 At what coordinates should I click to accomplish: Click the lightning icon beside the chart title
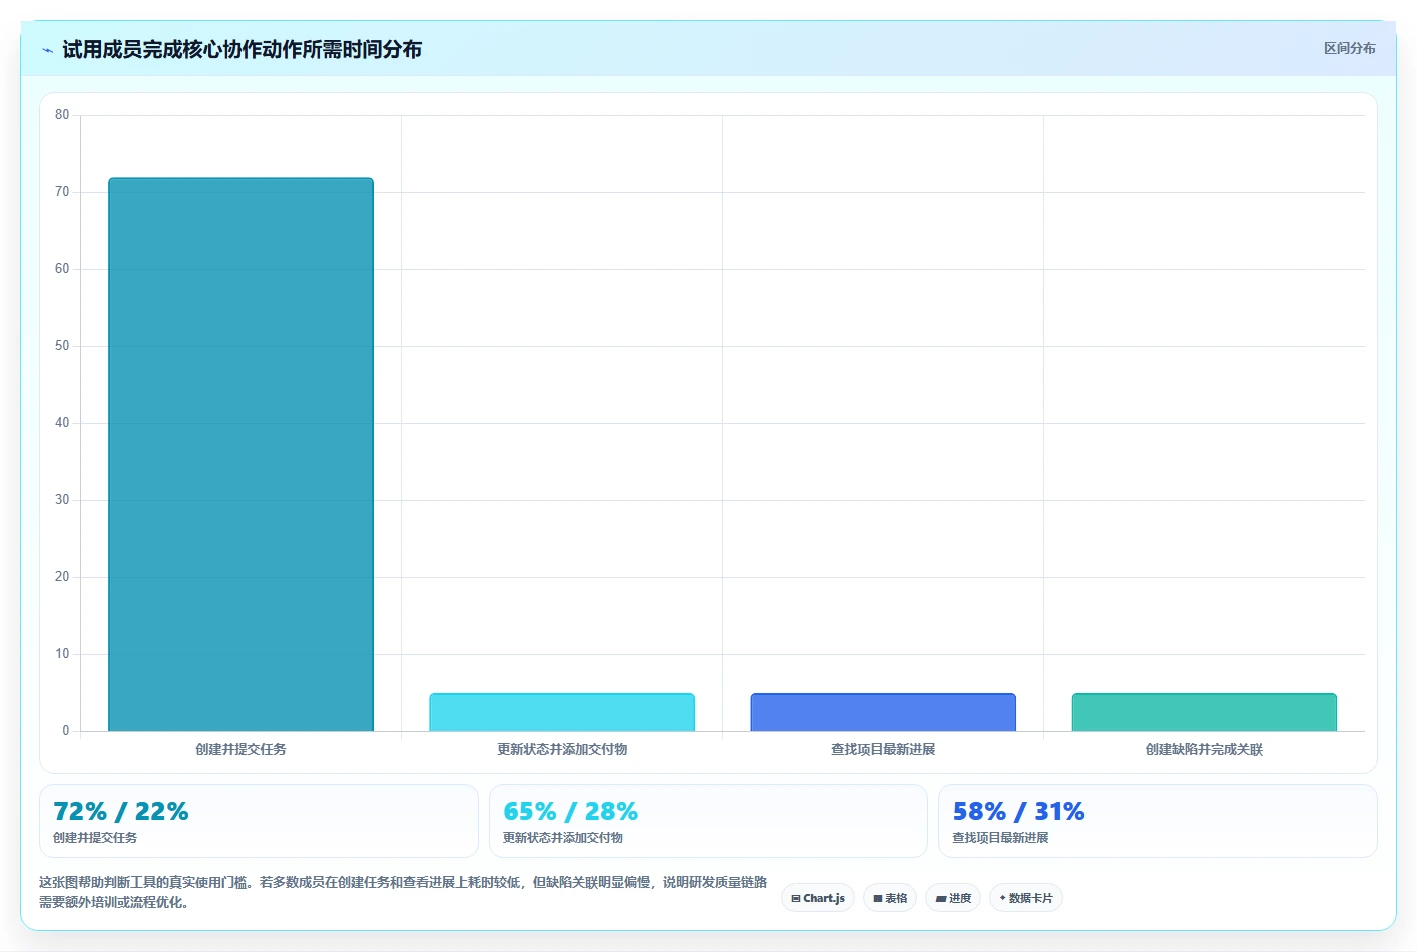point(47,50)
